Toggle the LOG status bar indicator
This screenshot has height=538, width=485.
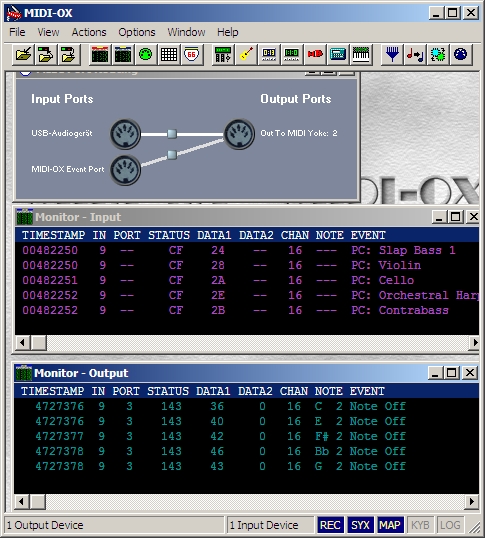(450, 525)
